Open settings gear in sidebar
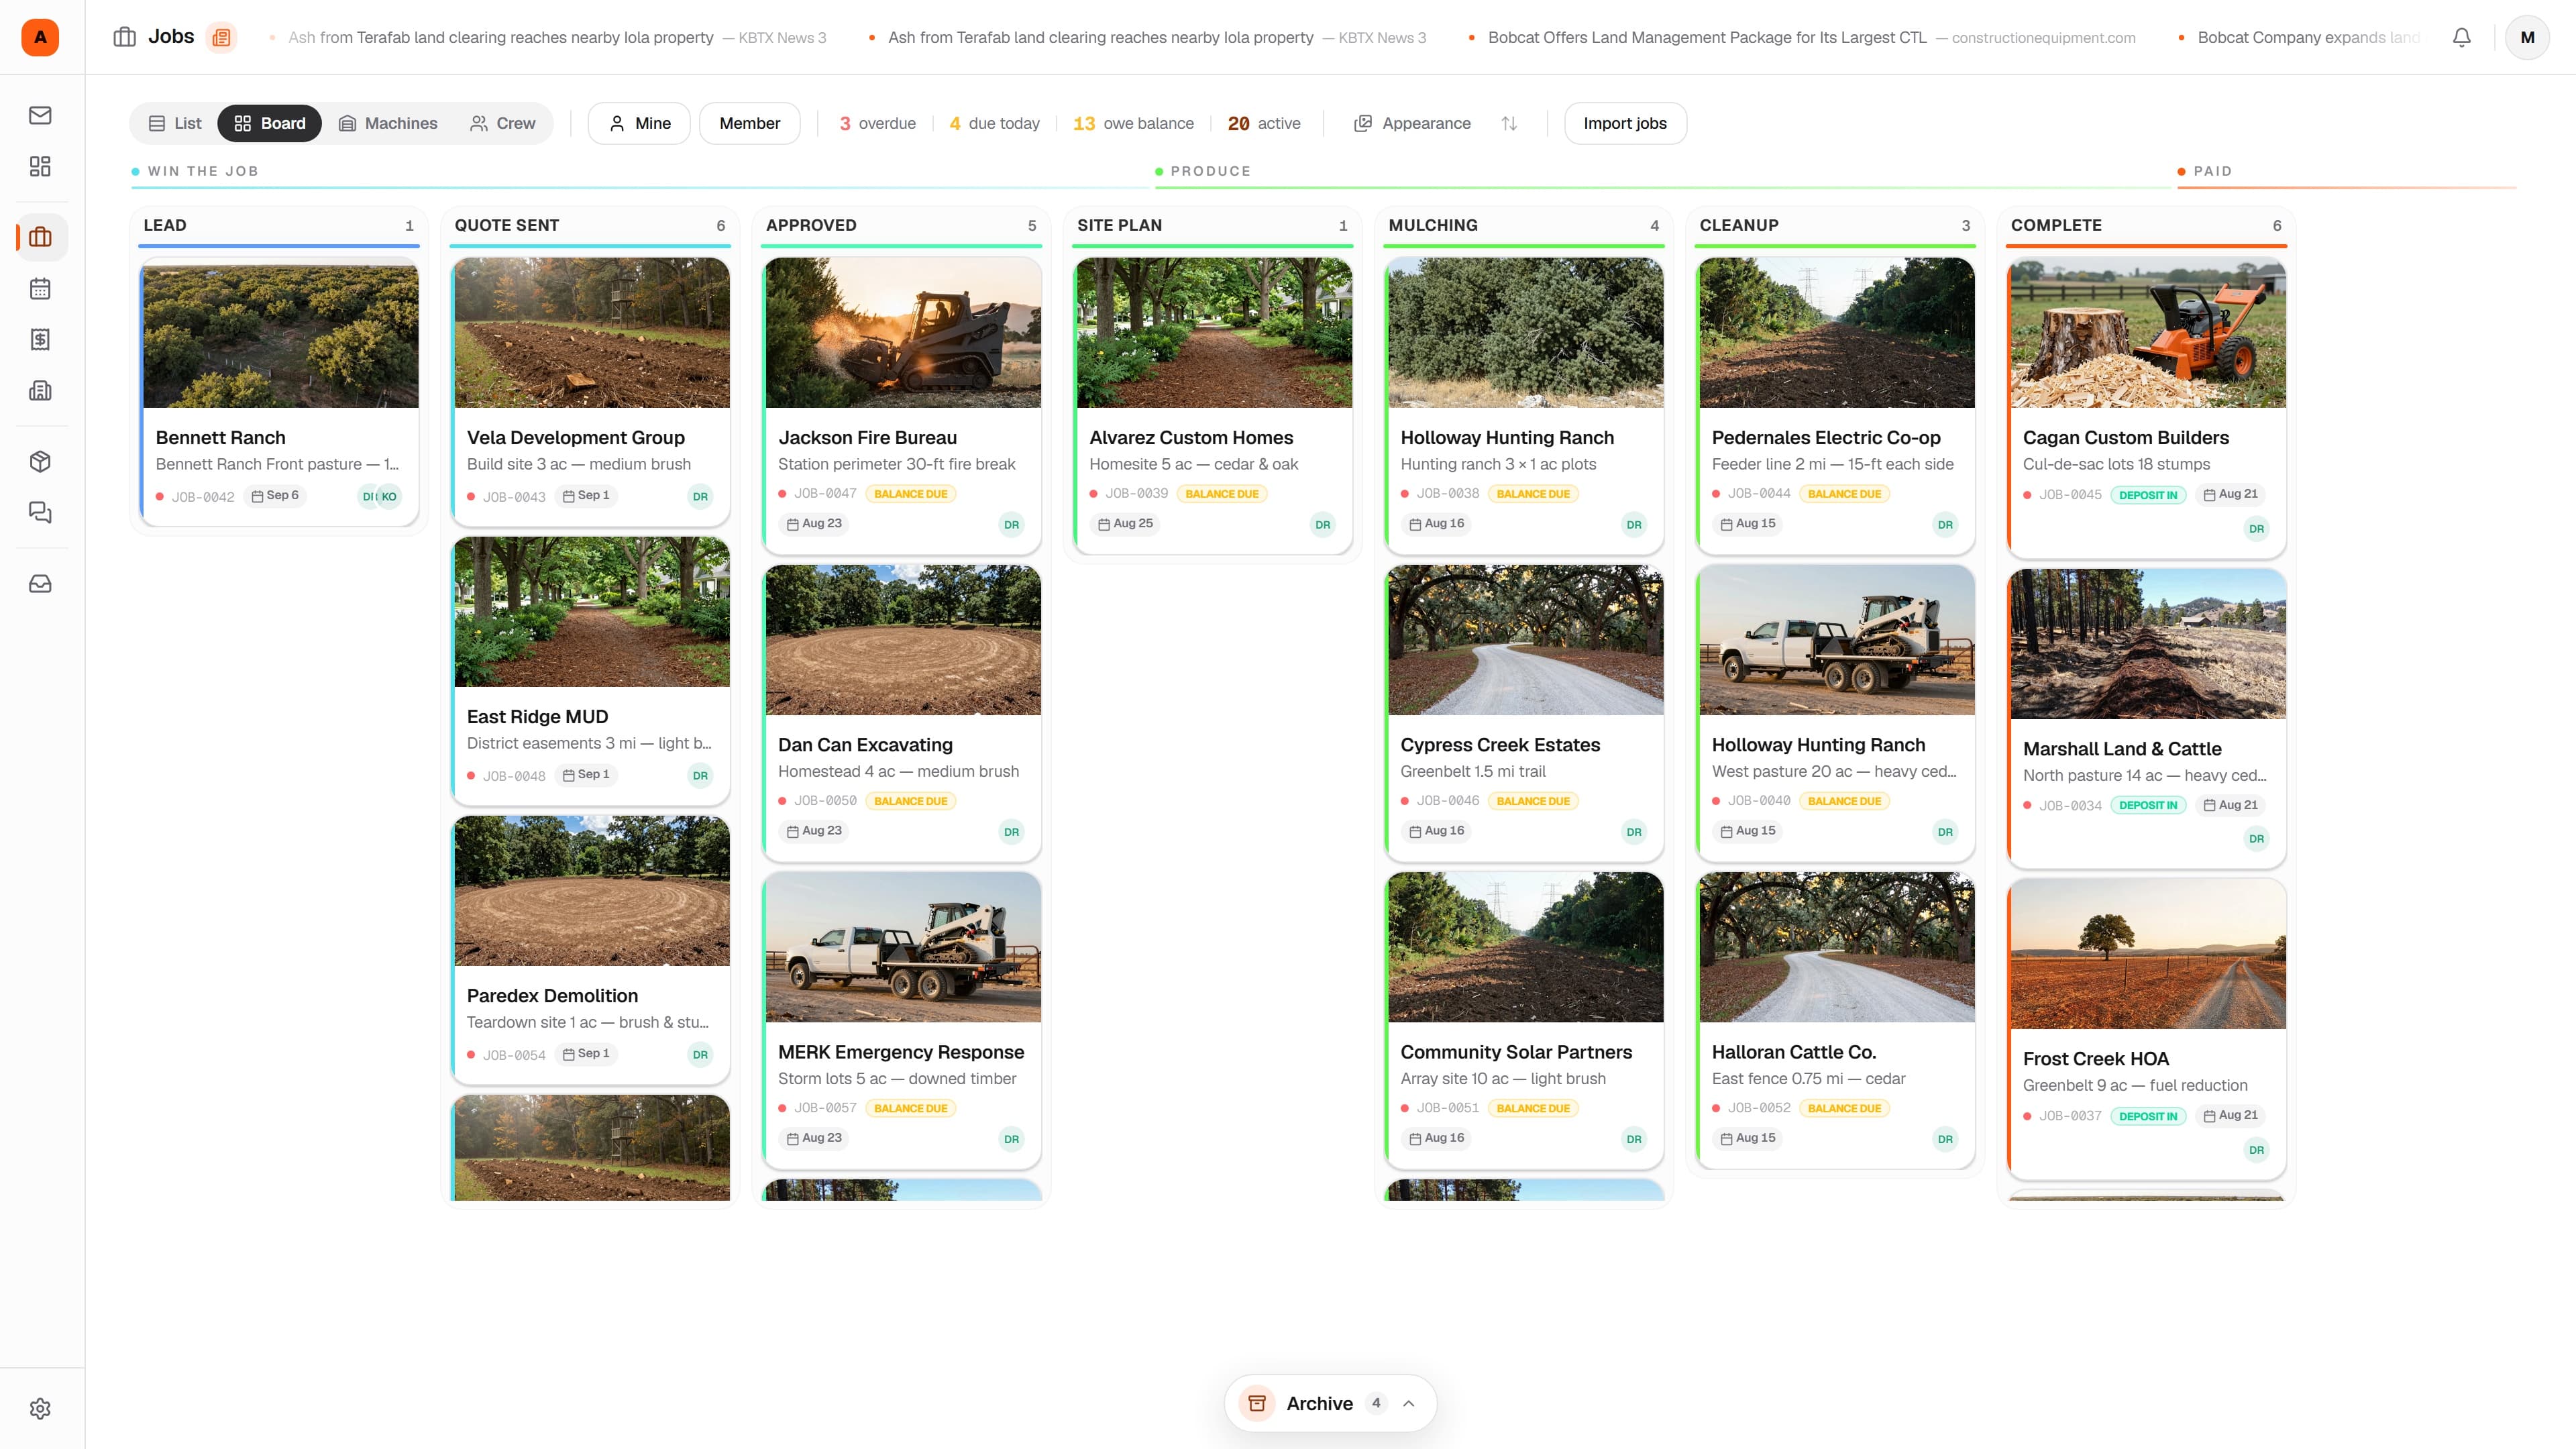 pyautogui.click(x=40, y=1409)
